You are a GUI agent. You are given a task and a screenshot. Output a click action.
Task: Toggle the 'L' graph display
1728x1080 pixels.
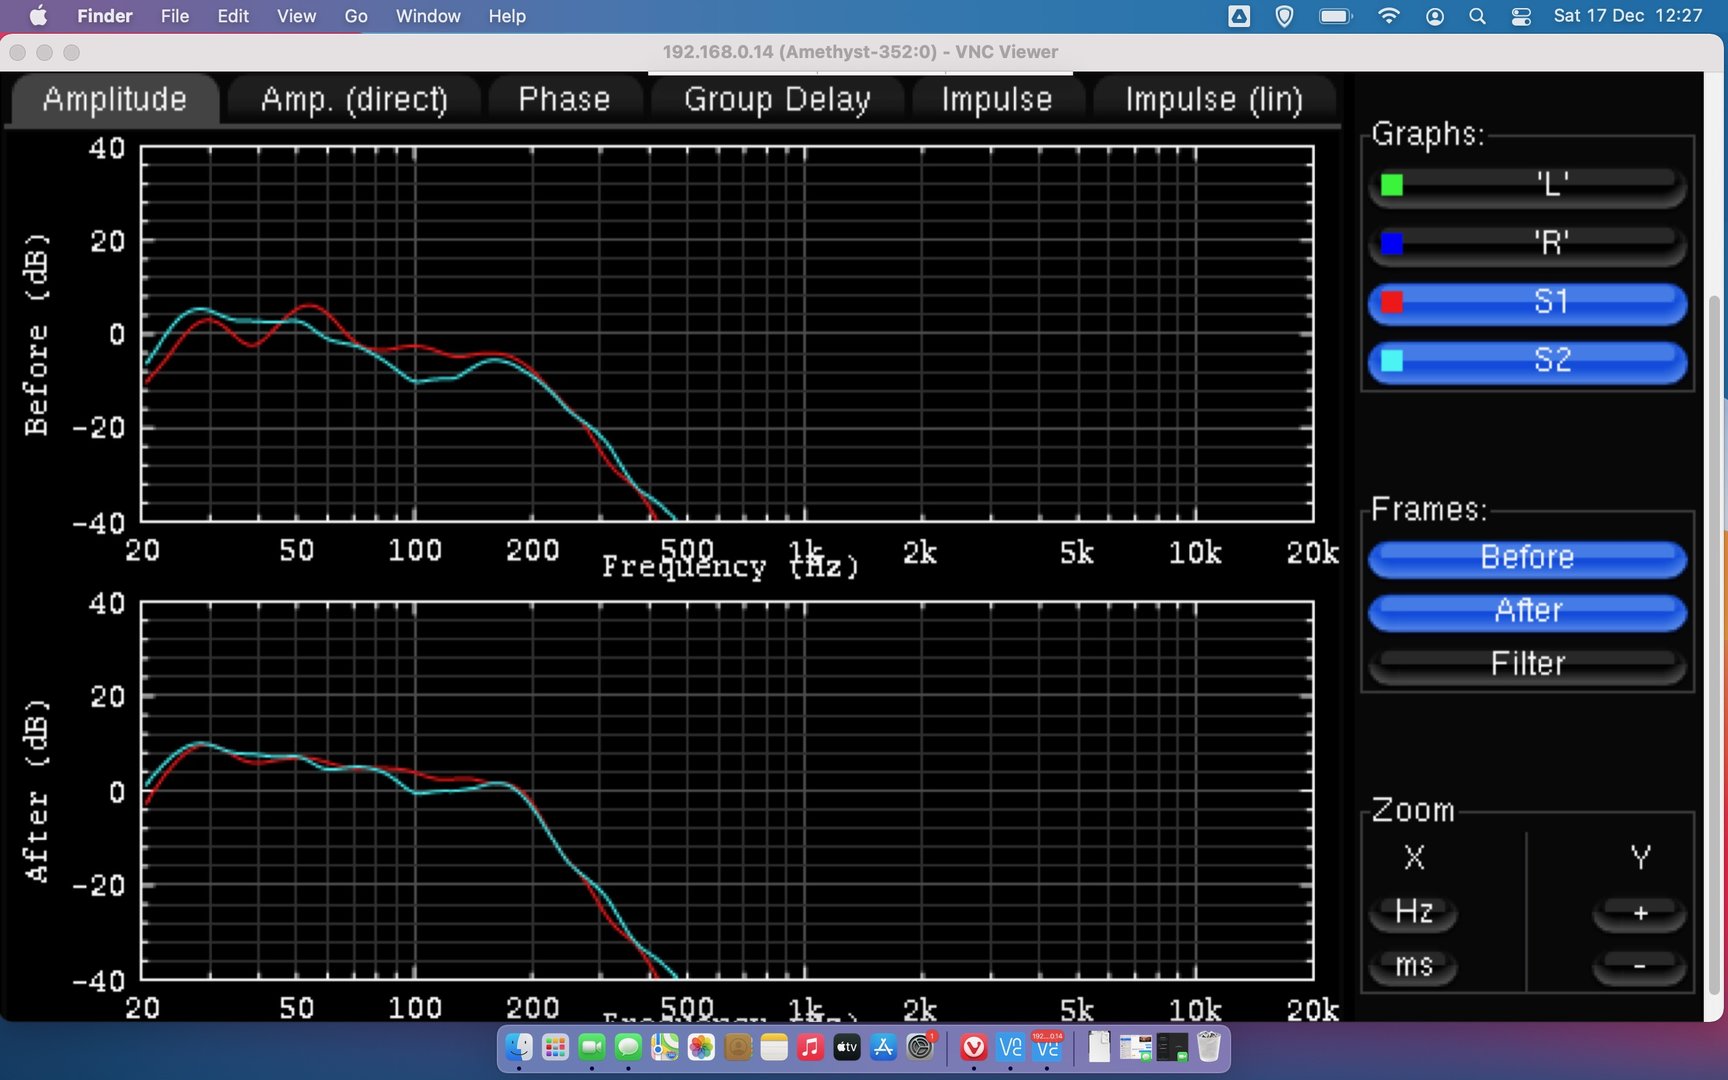tap(1527, 185)
